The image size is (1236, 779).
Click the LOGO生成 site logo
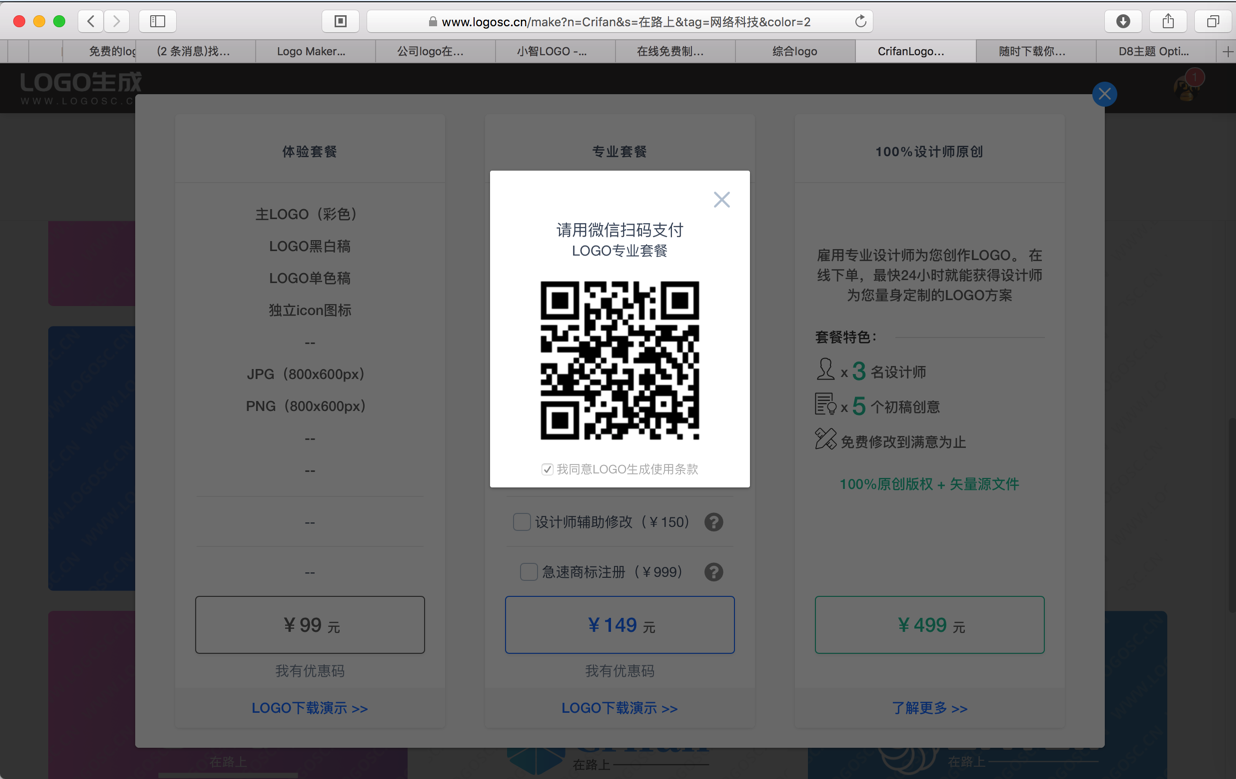[x=80, y=87]
